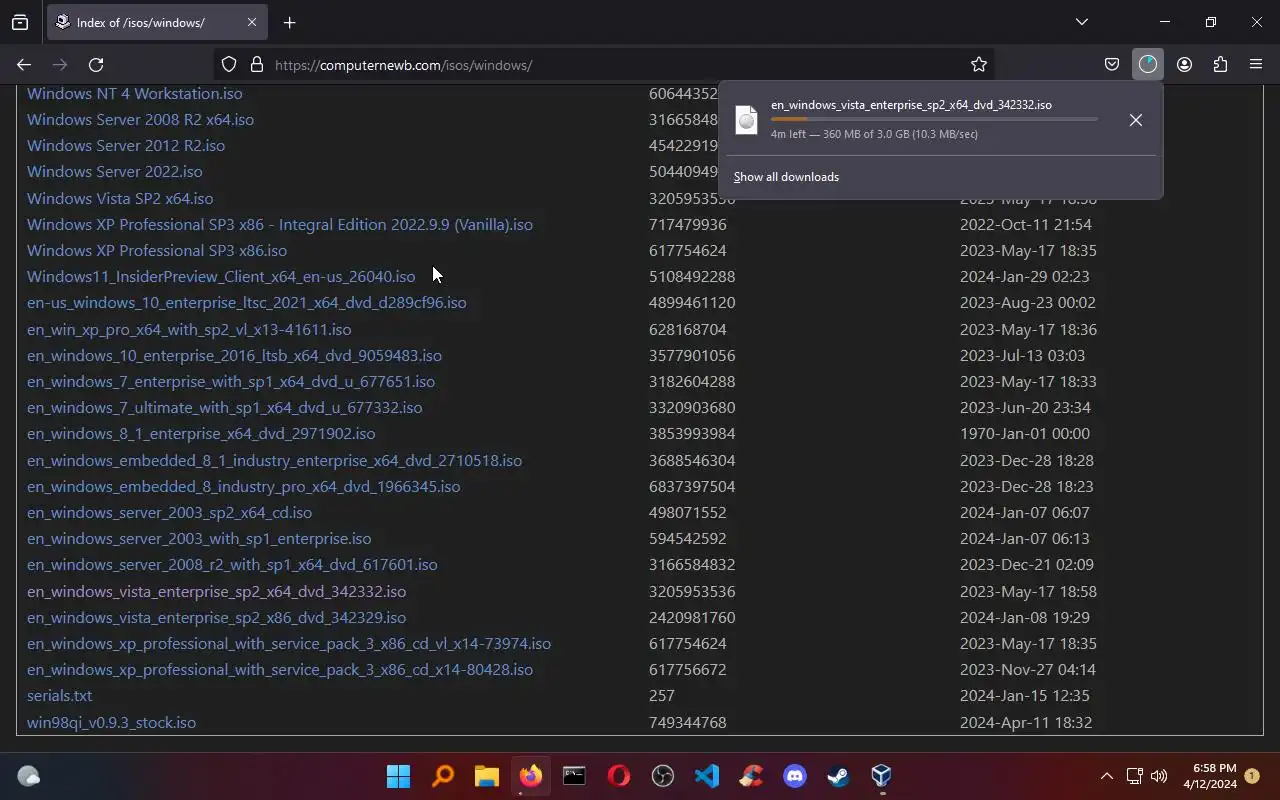Viewport: 1280px width, 800px height.
Task: Click en_win_xp_pro_x64_with_sp2 ISO link
Action: [189, 329]
